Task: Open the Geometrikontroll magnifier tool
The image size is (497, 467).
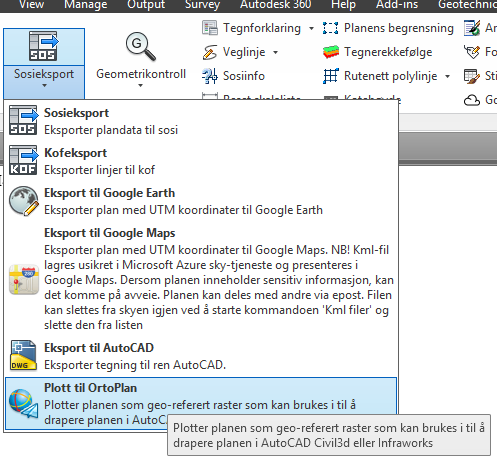Action: (141, 47)
